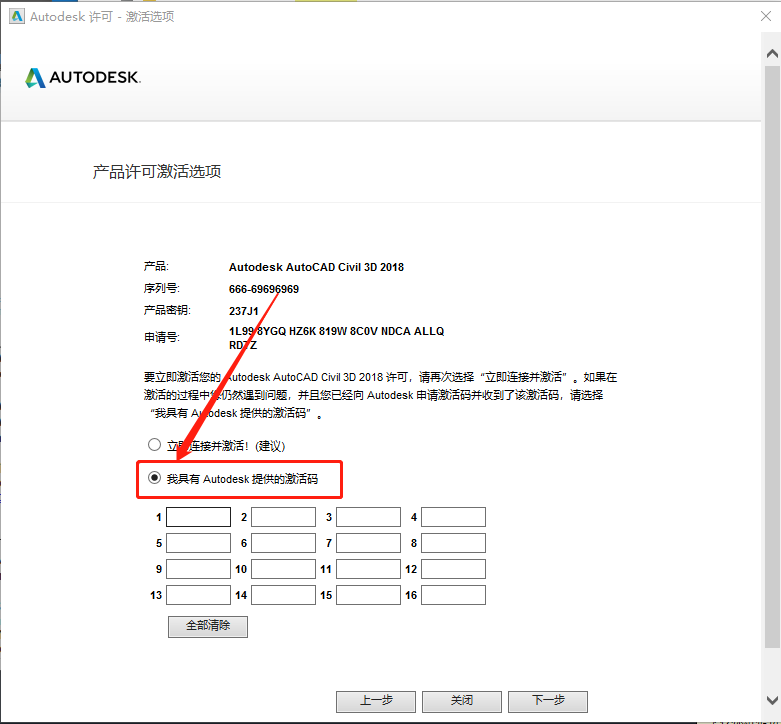Click the scrollbar up arrow
Image resolution: width=781 pixels, height=724 pixels.
click(x=772, y=53)
